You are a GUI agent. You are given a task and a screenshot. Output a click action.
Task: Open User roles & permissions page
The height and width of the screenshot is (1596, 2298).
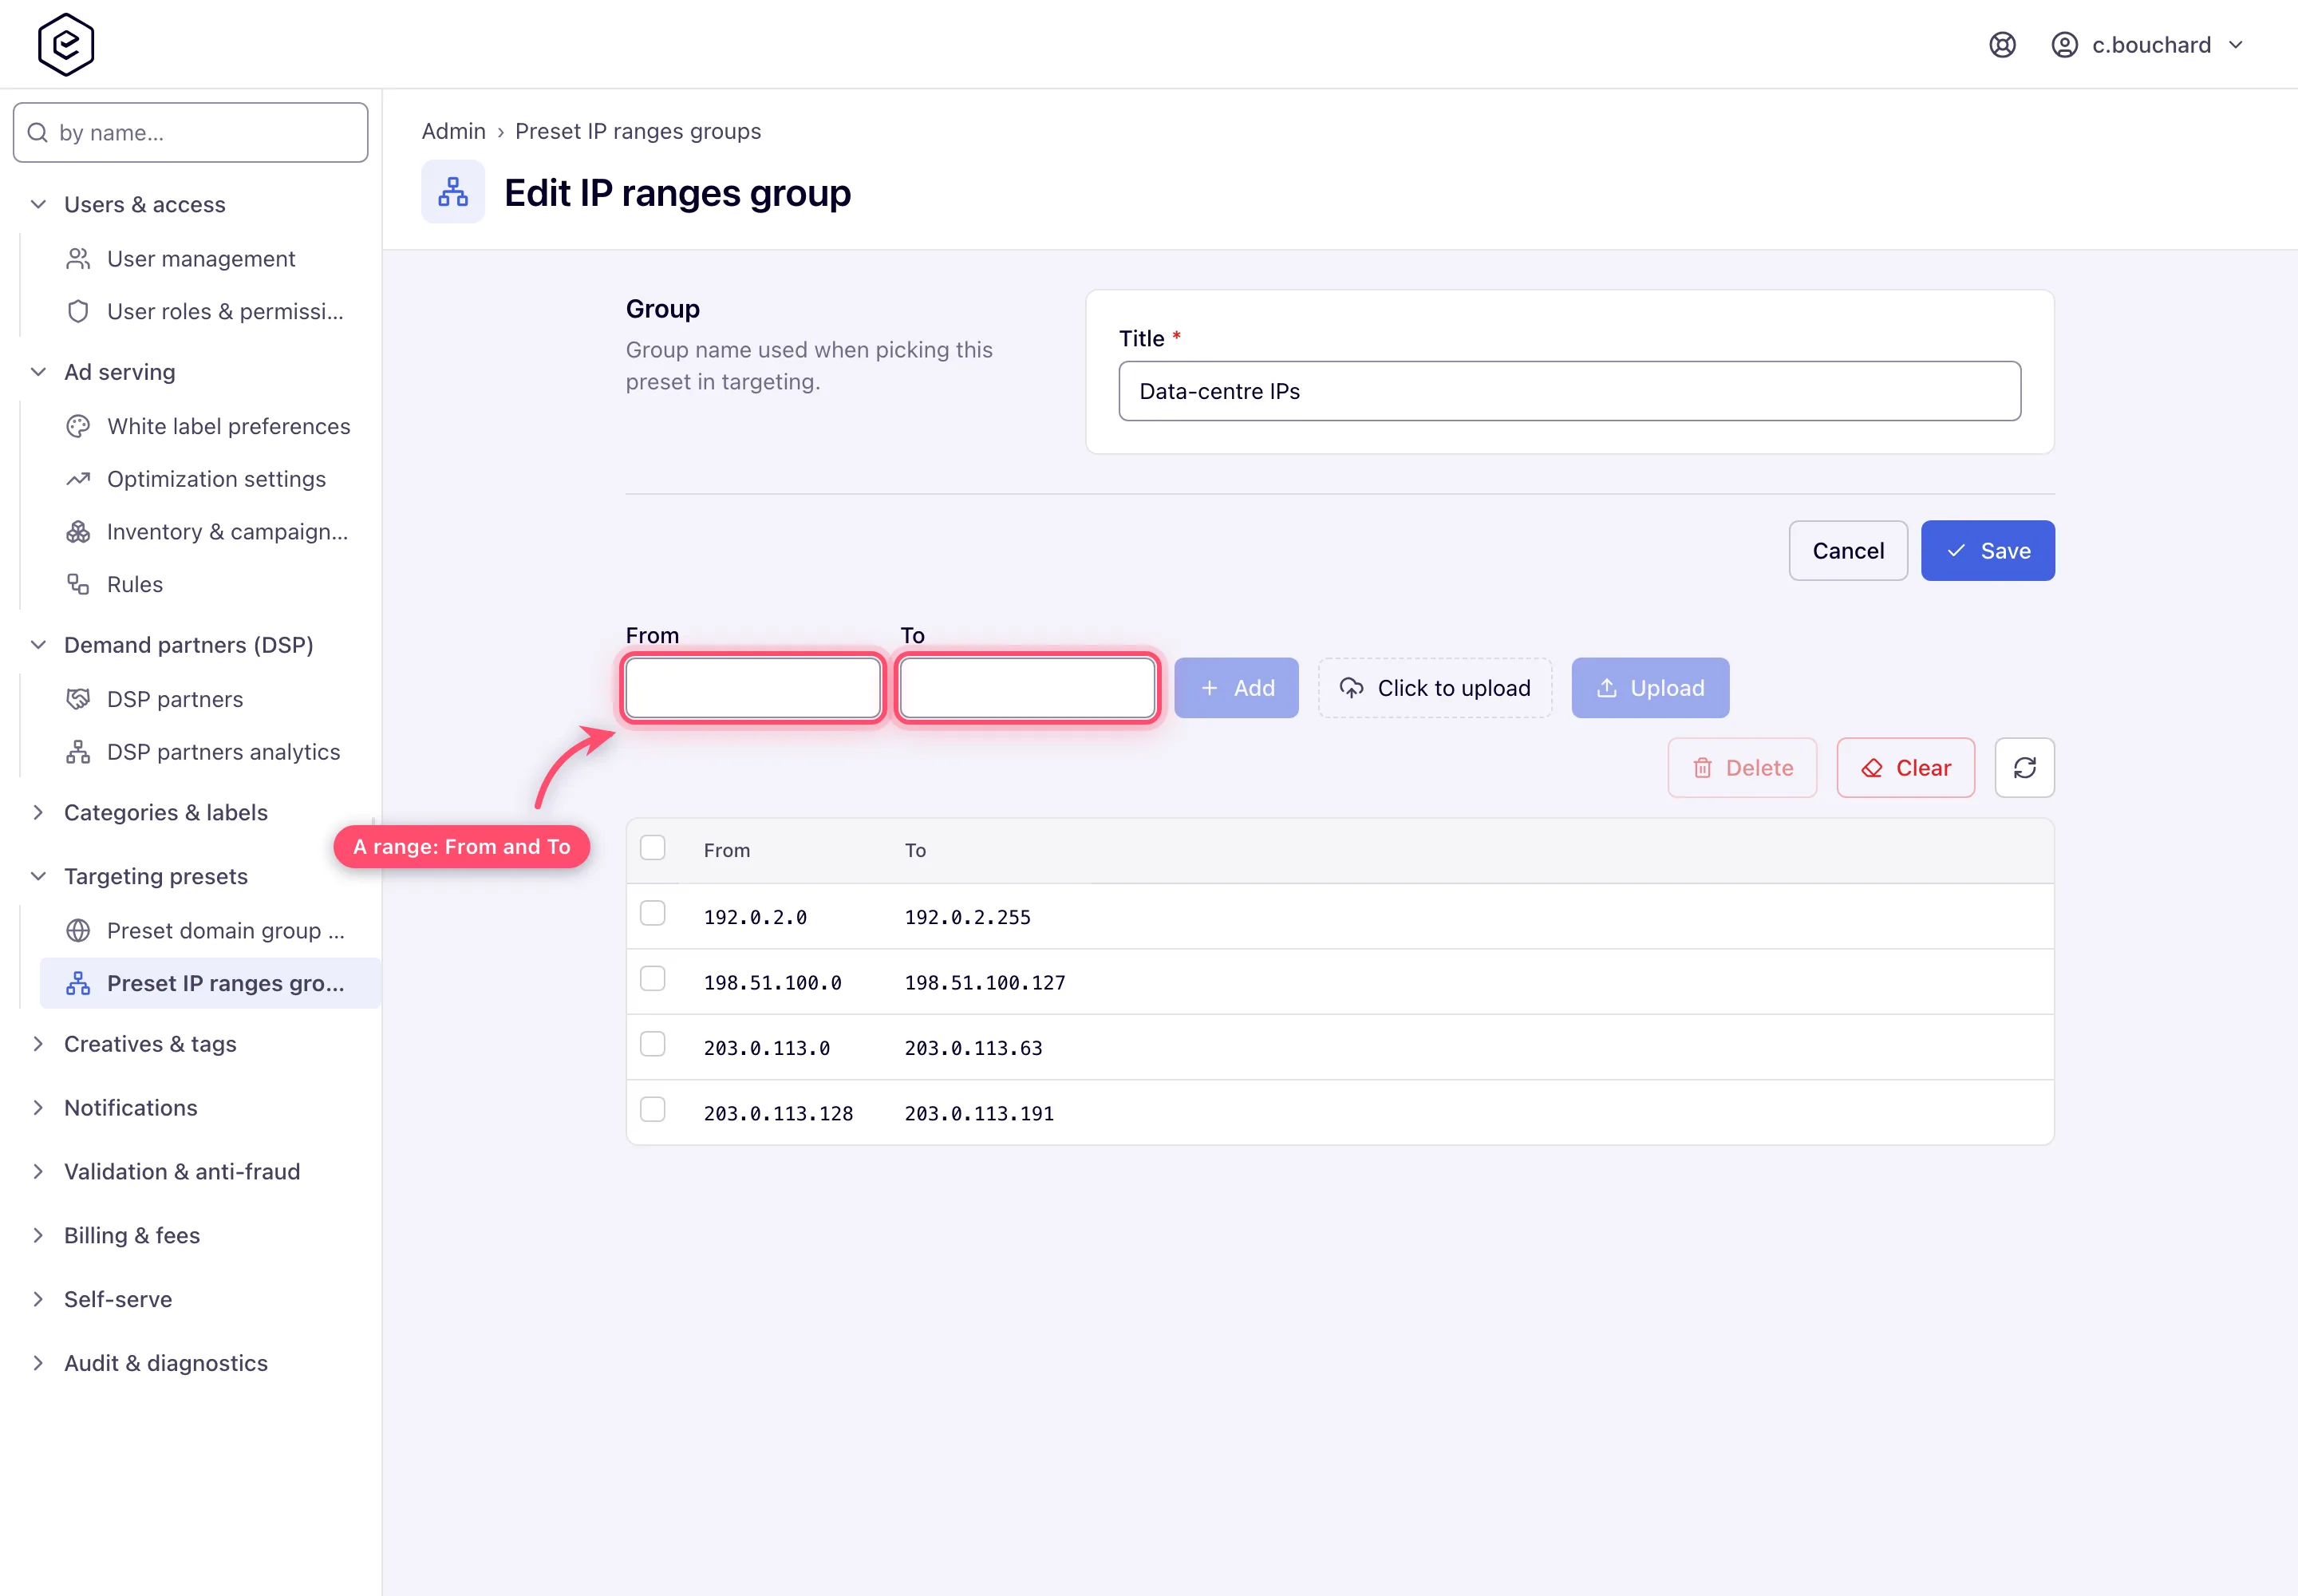[210, 311]
